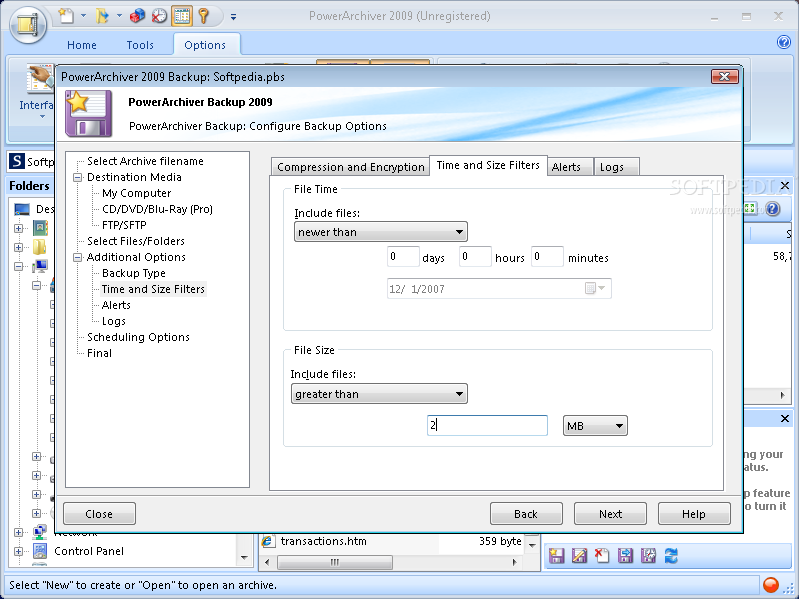
Task: Click the blue help question mark in main window
Action: pos(784,42)
